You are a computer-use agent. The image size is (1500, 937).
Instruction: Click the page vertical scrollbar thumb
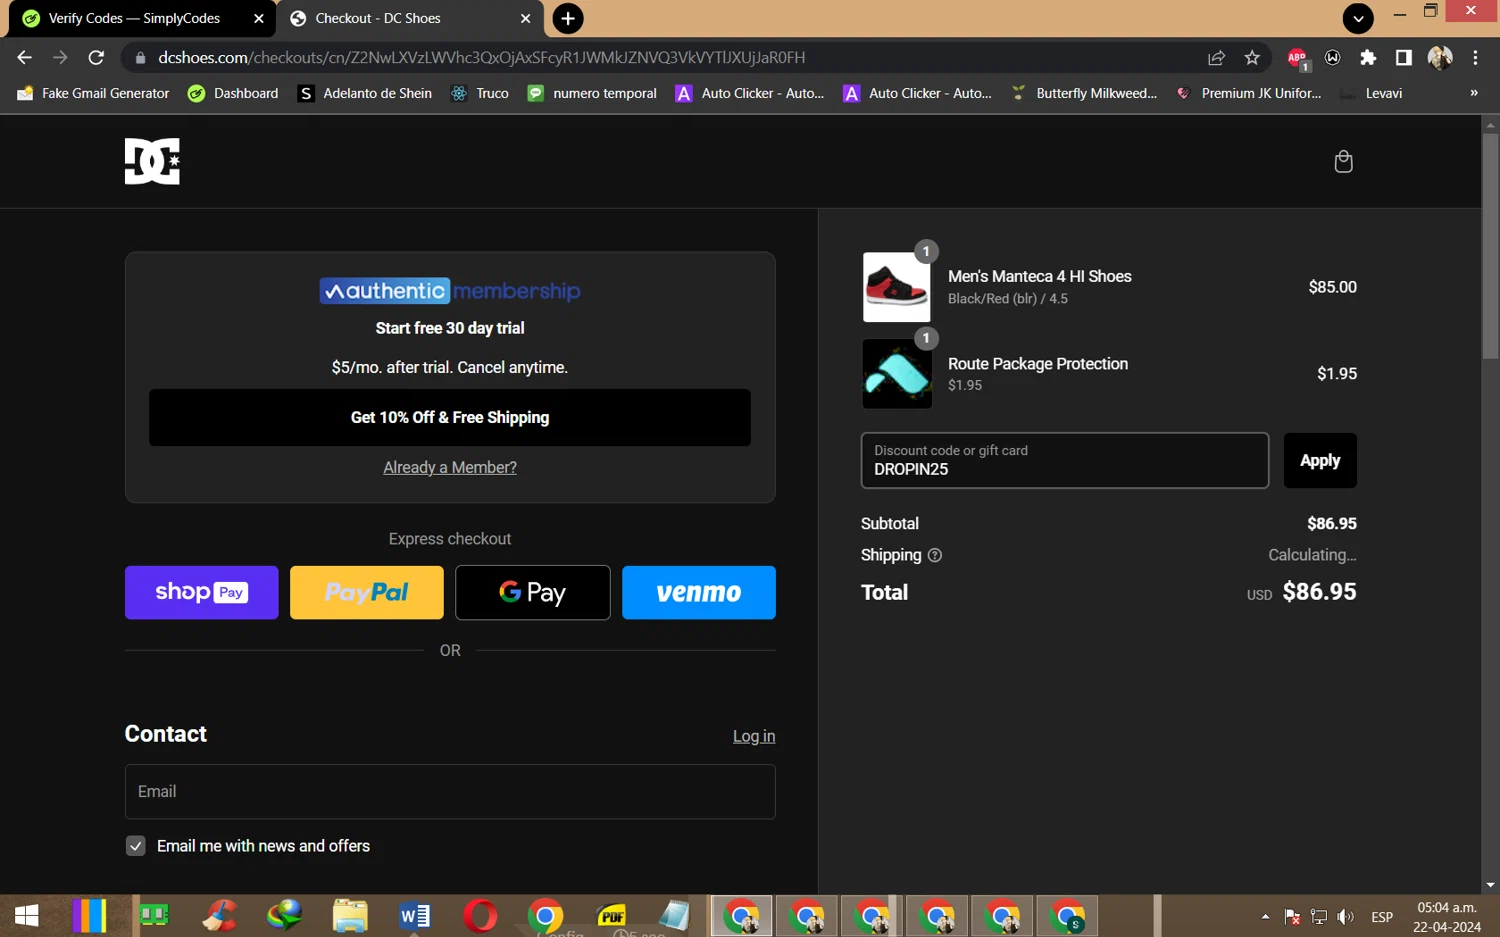click(1491, 245)
